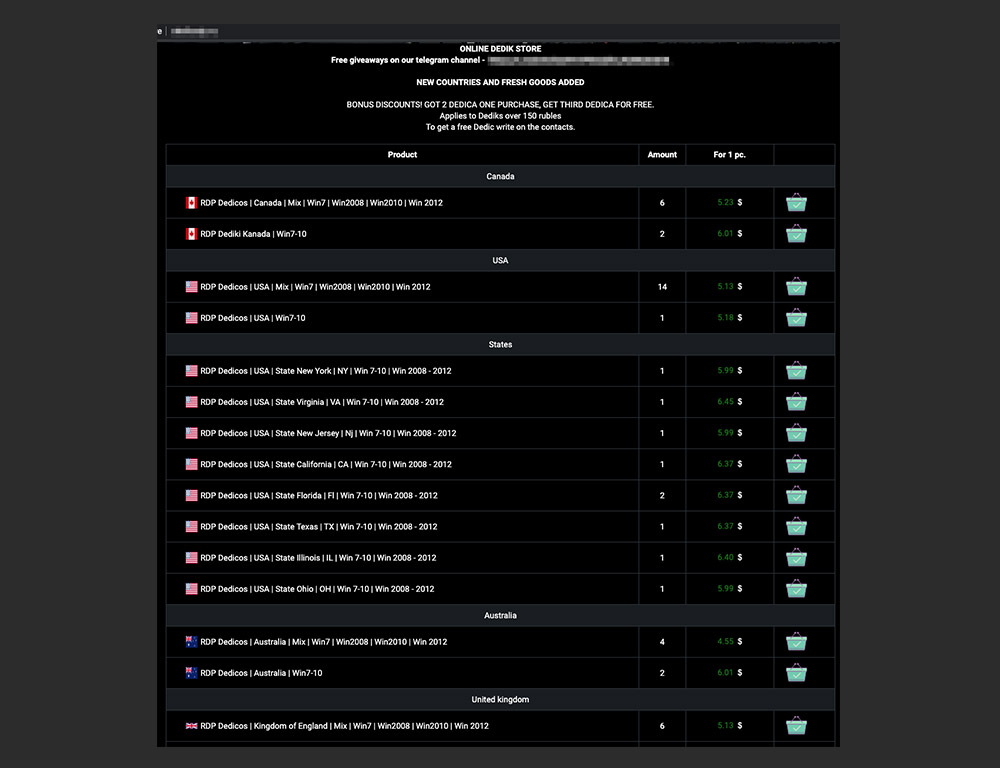
Task: Click basket icon for Kingdom of England row
Action: pos(796,726)
